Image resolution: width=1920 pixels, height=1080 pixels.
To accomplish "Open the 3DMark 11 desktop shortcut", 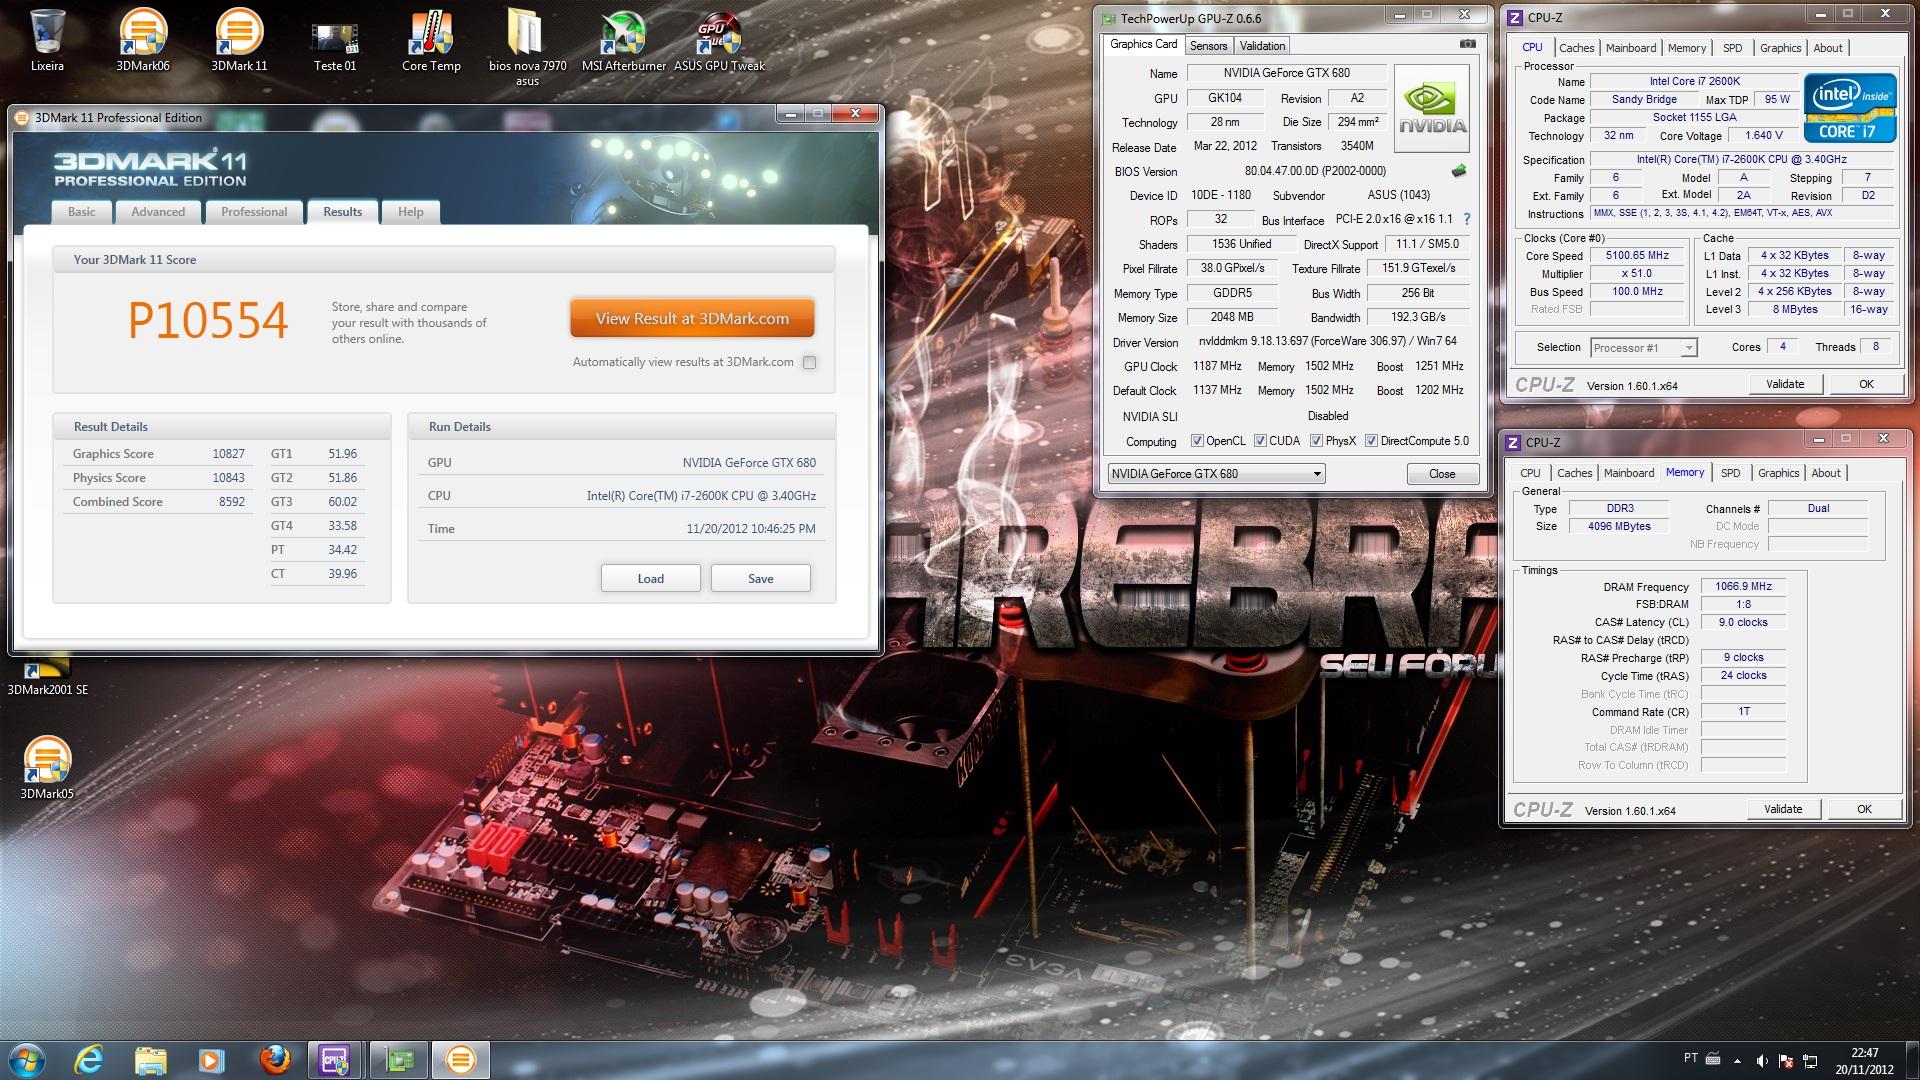I will [239, 40].
